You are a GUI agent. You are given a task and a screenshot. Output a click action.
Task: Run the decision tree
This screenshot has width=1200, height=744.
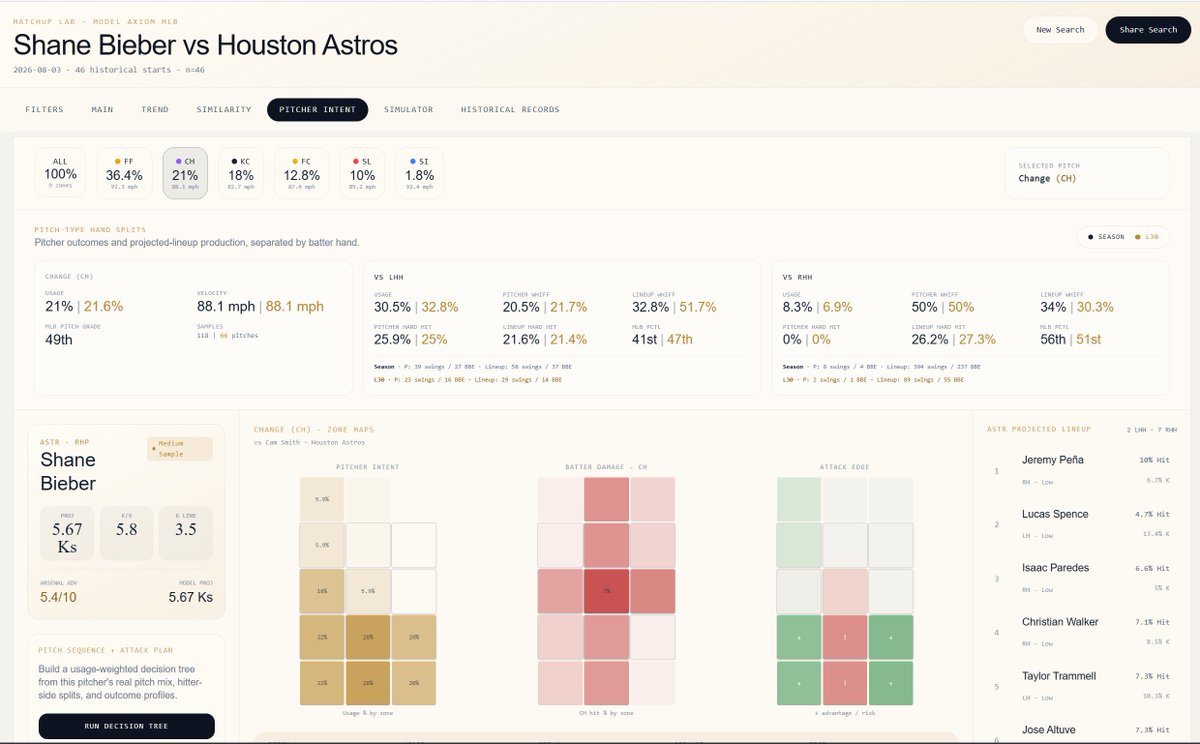[x=127, y=726]
